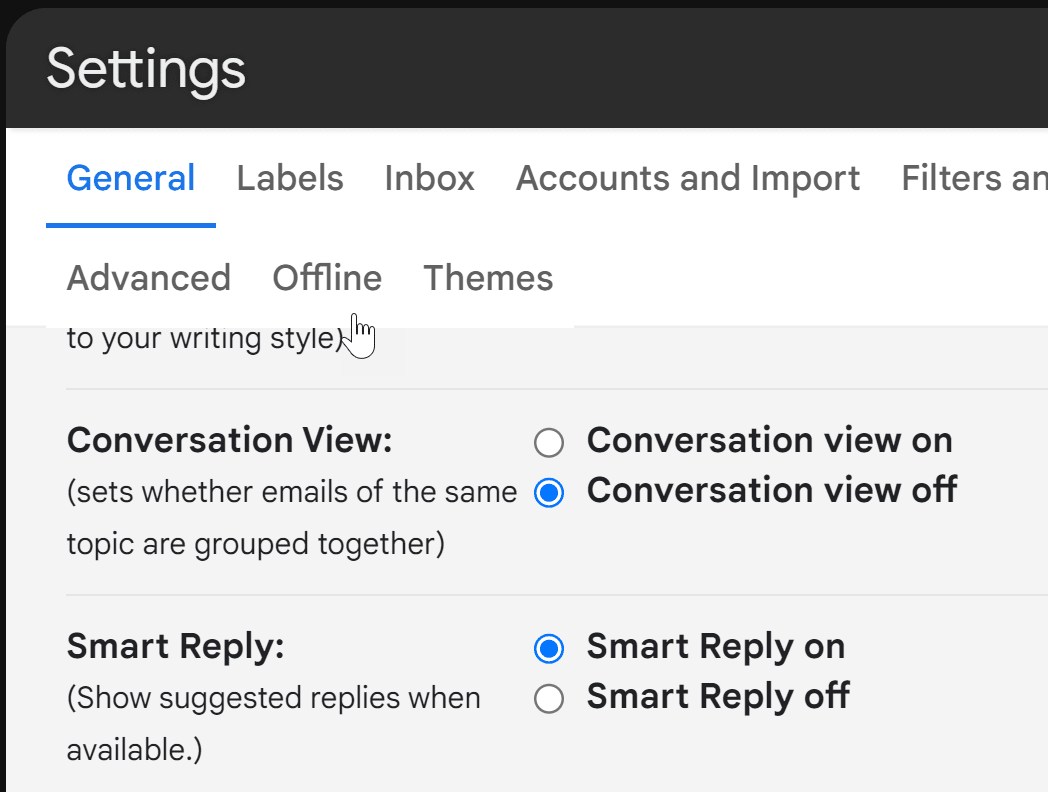Select the partially visible Filters tab
This screenshot has width=1048, height=792.
973,179
